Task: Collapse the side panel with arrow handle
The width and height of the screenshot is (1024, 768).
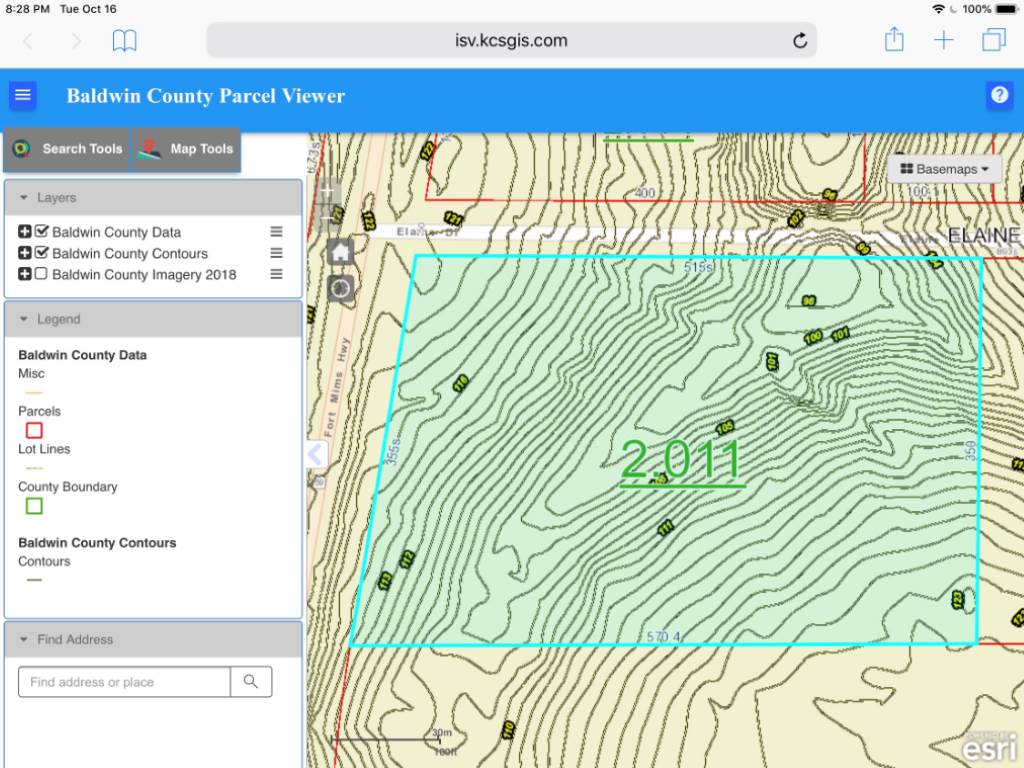Action: (316, 454)
